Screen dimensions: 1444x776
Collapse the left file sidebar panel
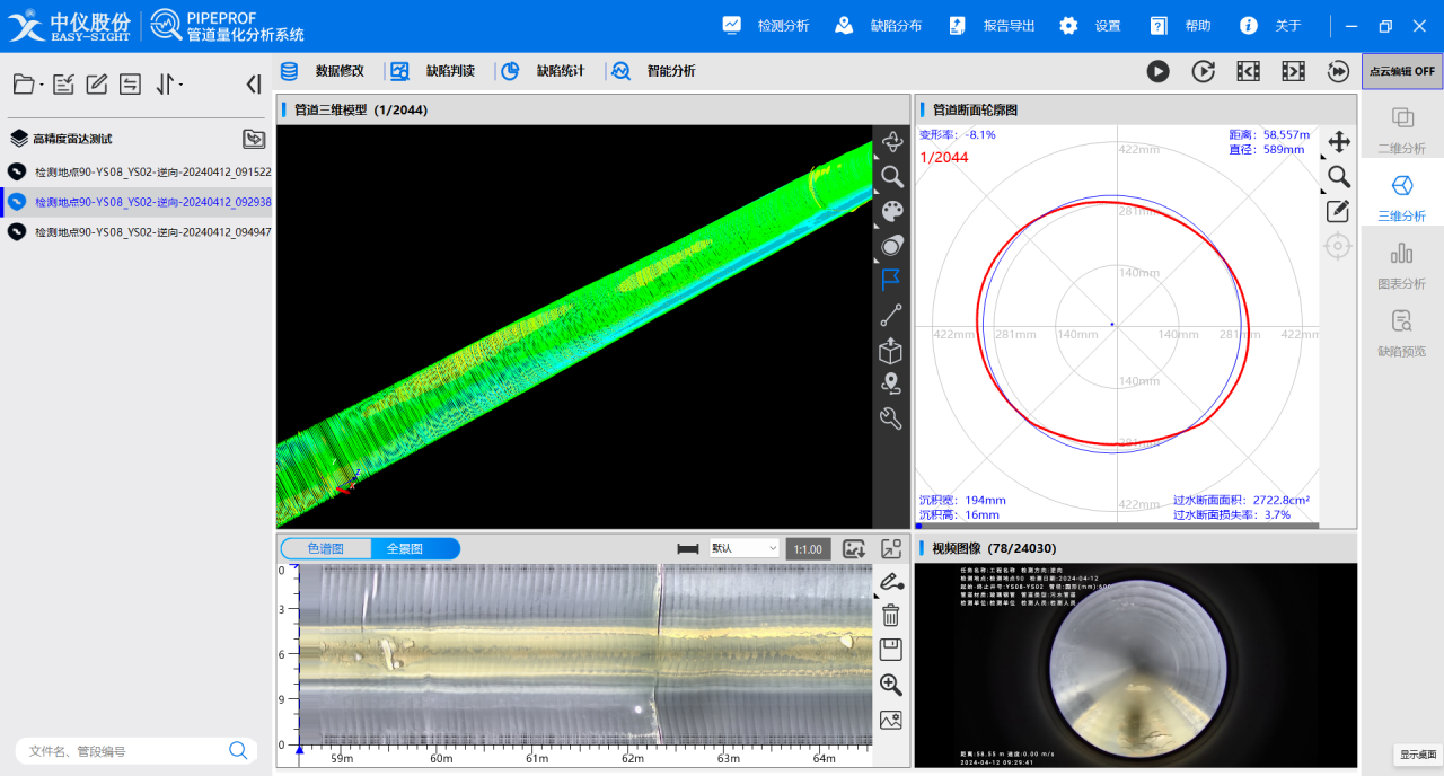pos(253,85)
